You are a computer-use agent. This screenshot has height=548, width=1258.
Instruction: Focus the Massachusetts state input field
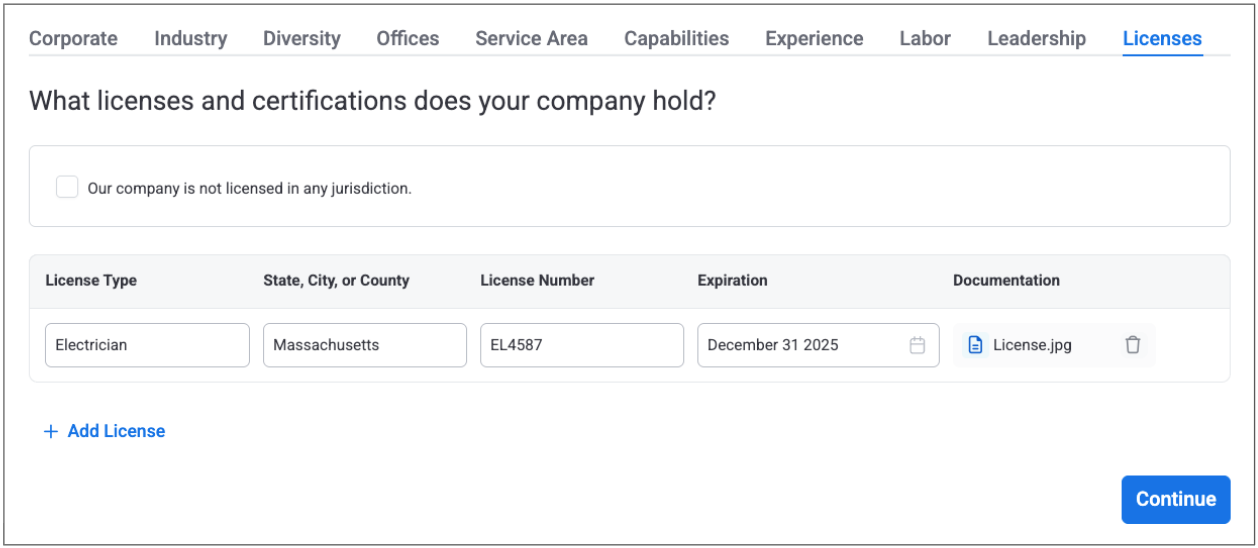point(364,345)
